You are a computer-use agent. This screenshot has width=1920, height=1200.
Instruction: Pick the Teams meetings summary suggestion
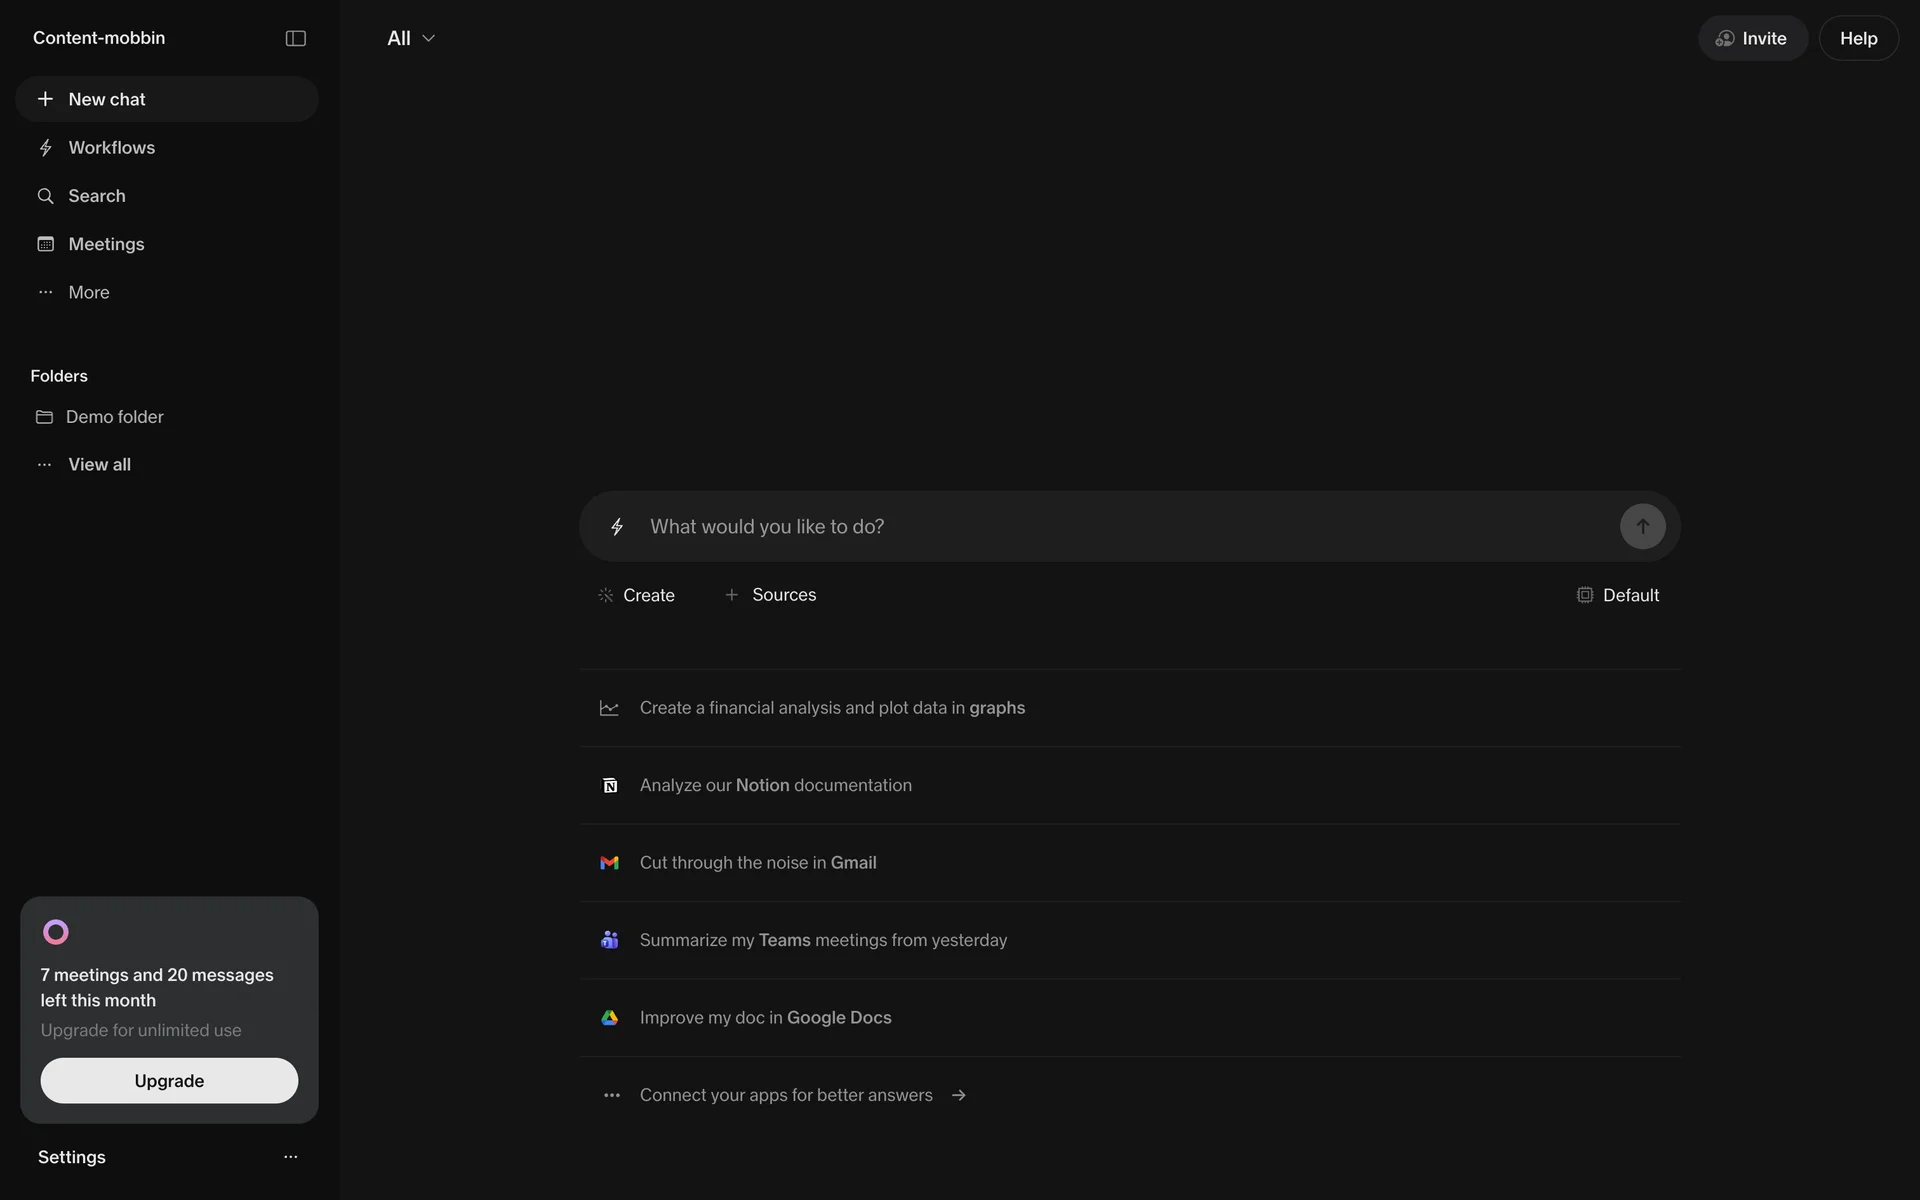(822, 940)
